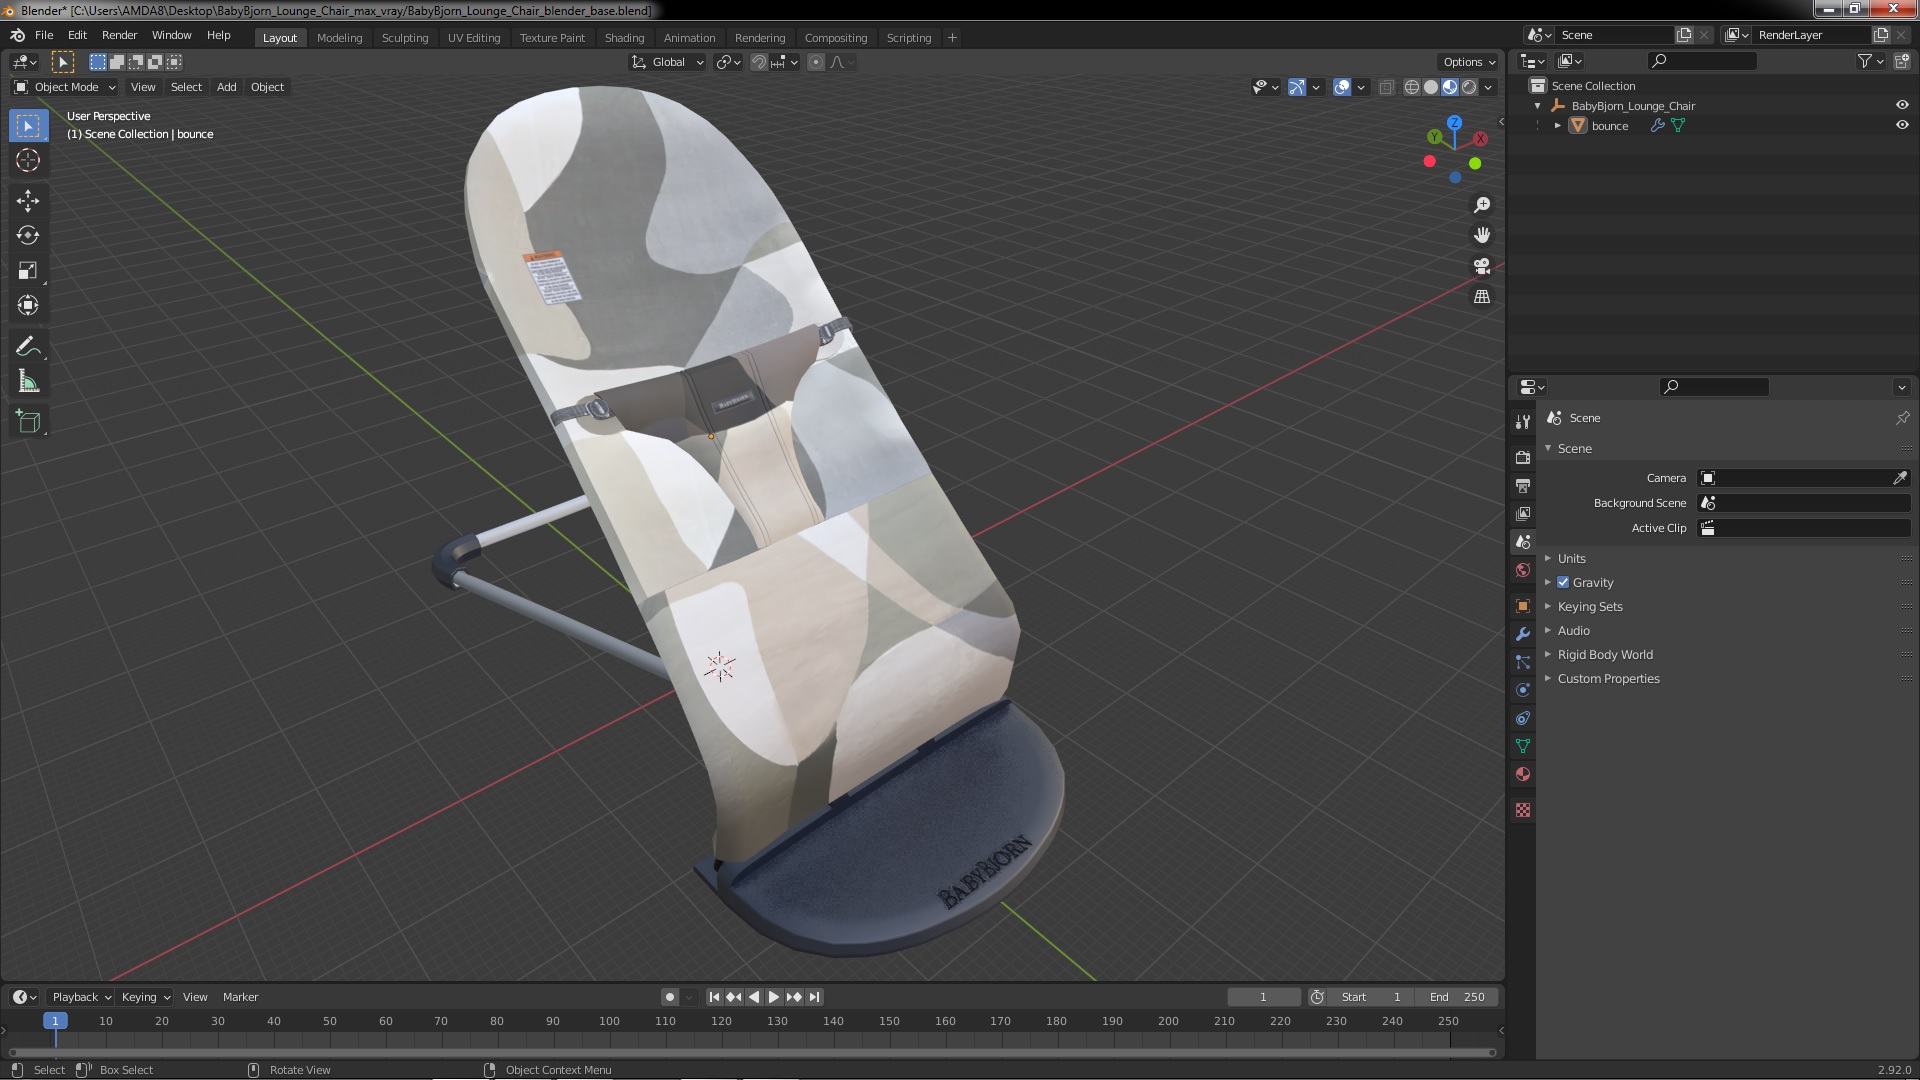Toggle auto keying record button
Image resolution: width=1920 pixels, height=1080 pixels.
click(670, 997)
